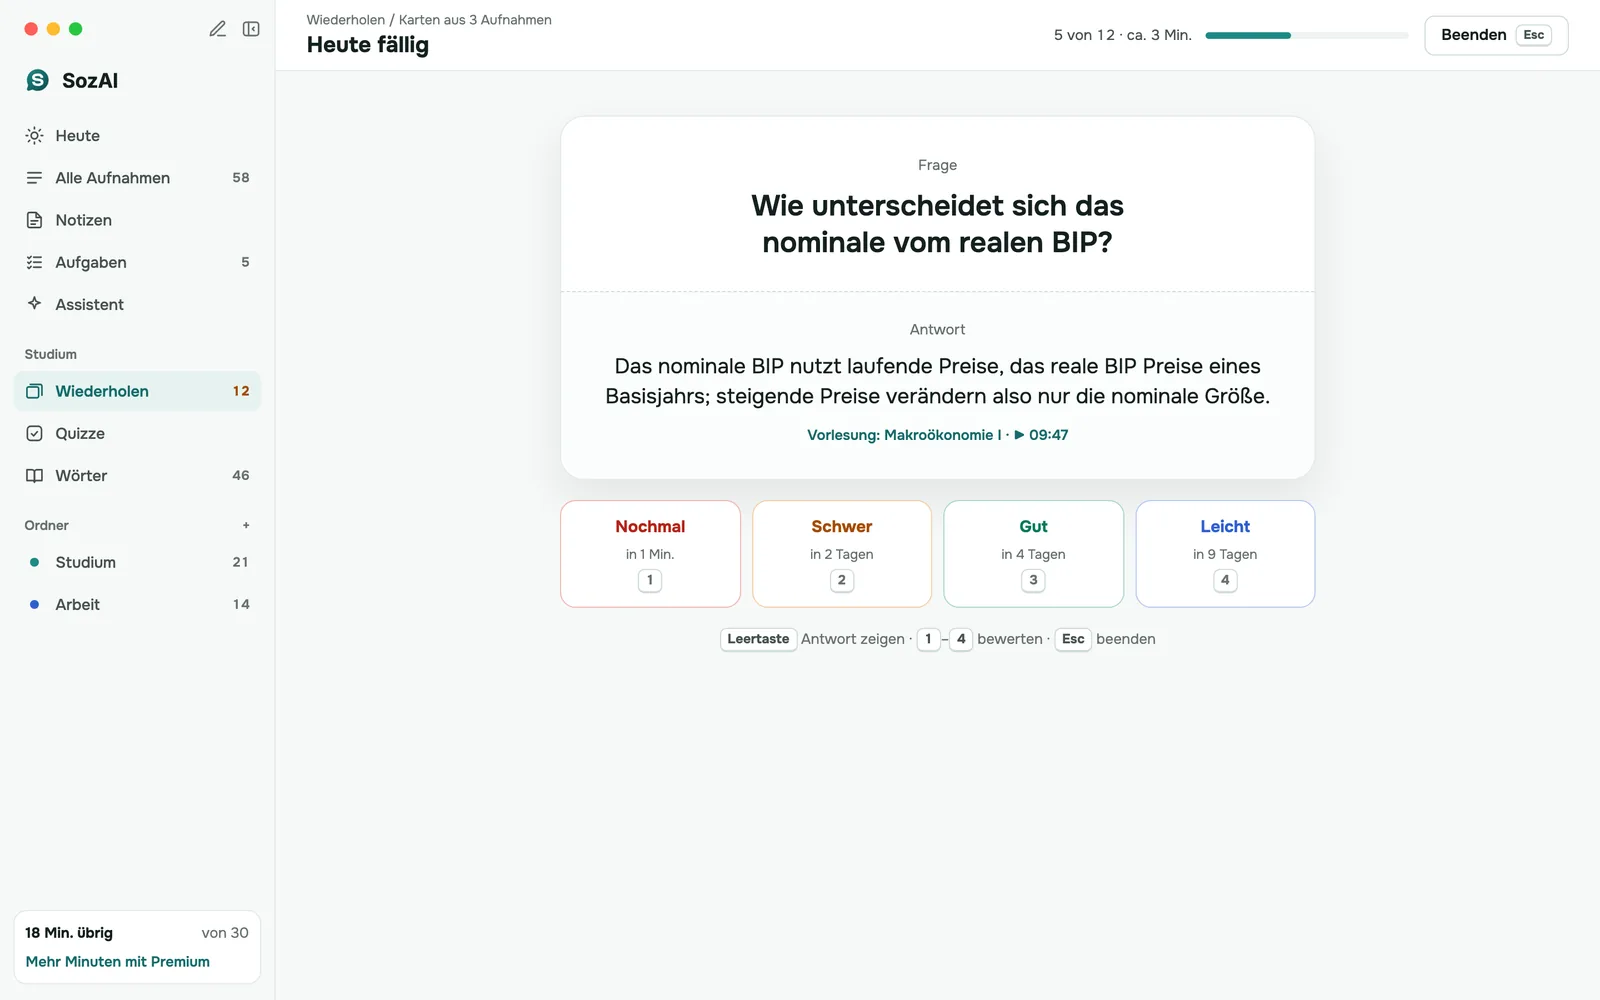Rate card as Leicht
The width and height of the screenshot is (1600, 1000).
coord(1225,553)
